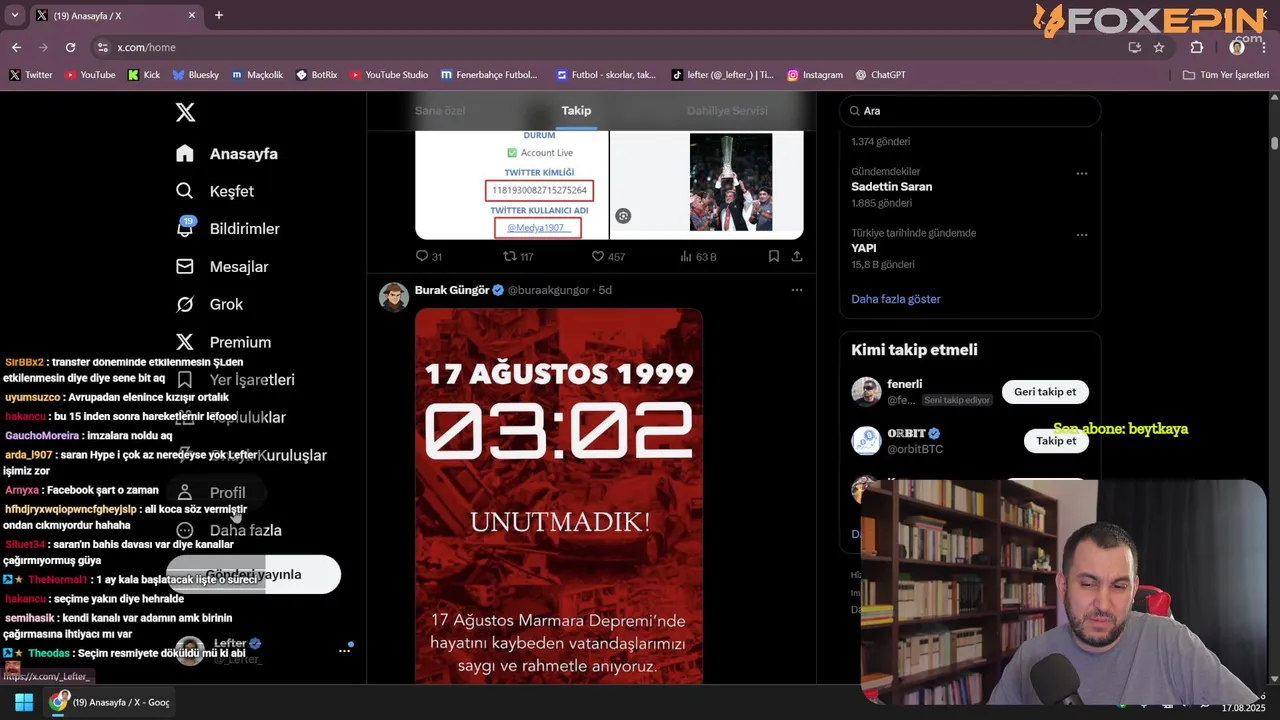Click the X logo in the sidebar
Image resolution: width=1280 pixels, height=720 pixels.
(x=185, y=112)
